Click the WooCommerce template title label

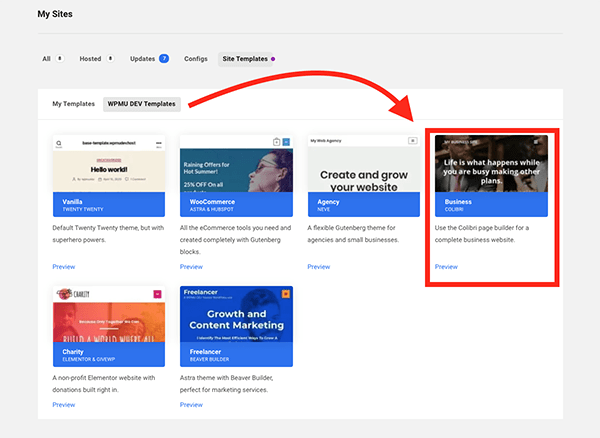coord(212,202)
